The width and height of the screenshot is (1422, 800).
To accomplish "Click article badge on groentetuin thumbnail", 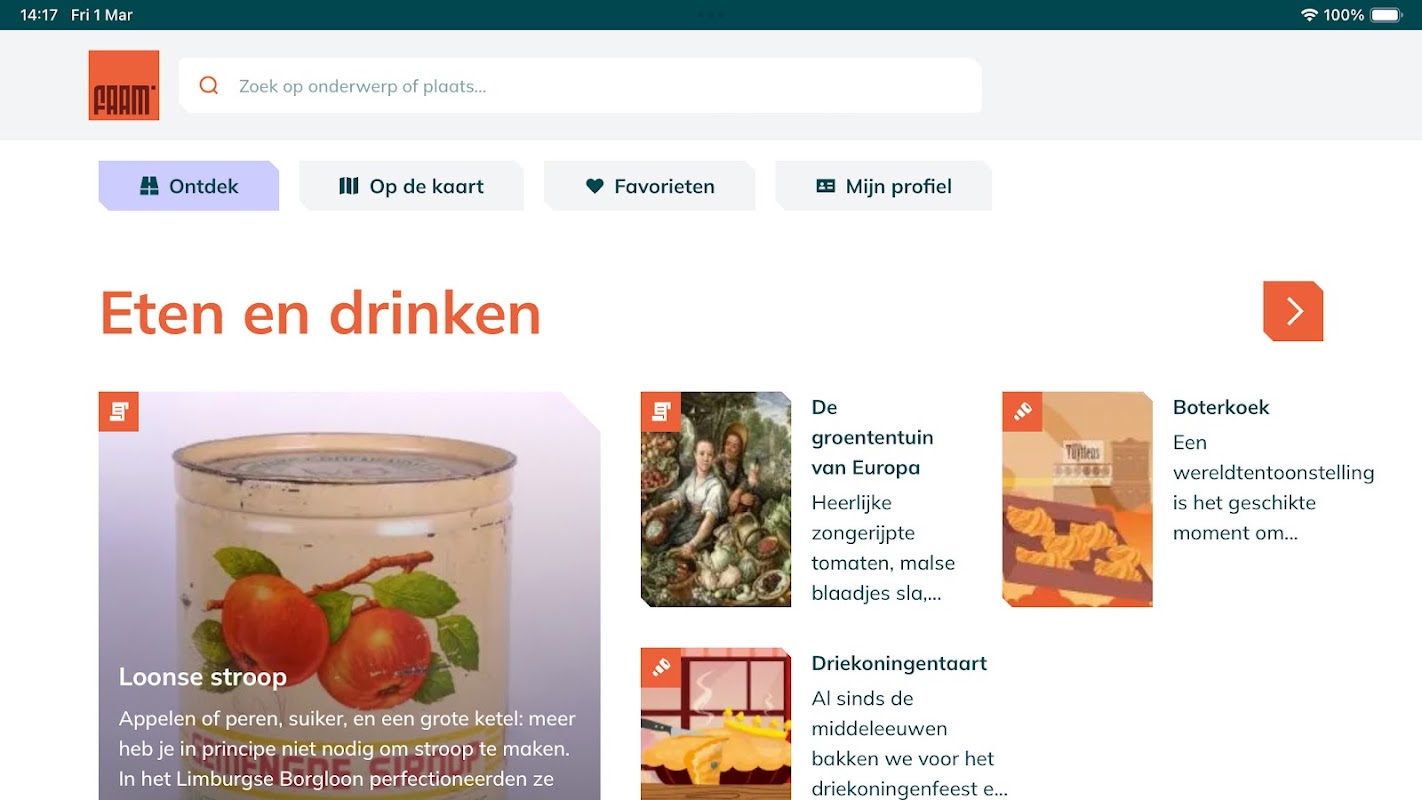I will (x=661, y=412).
